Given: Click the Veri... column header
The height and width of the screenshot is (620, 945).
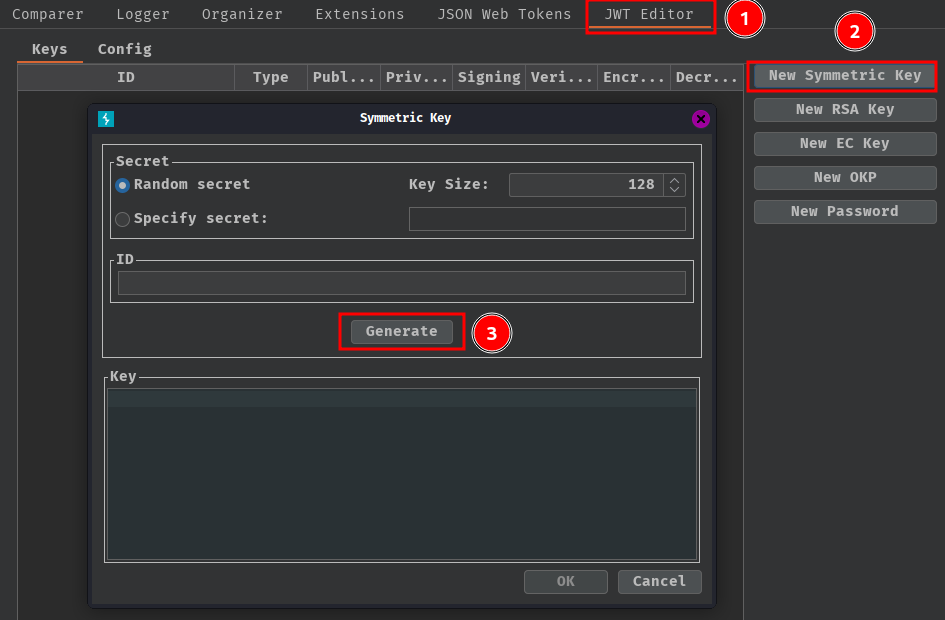Looking at the screenshot, I should coord(562,77).
